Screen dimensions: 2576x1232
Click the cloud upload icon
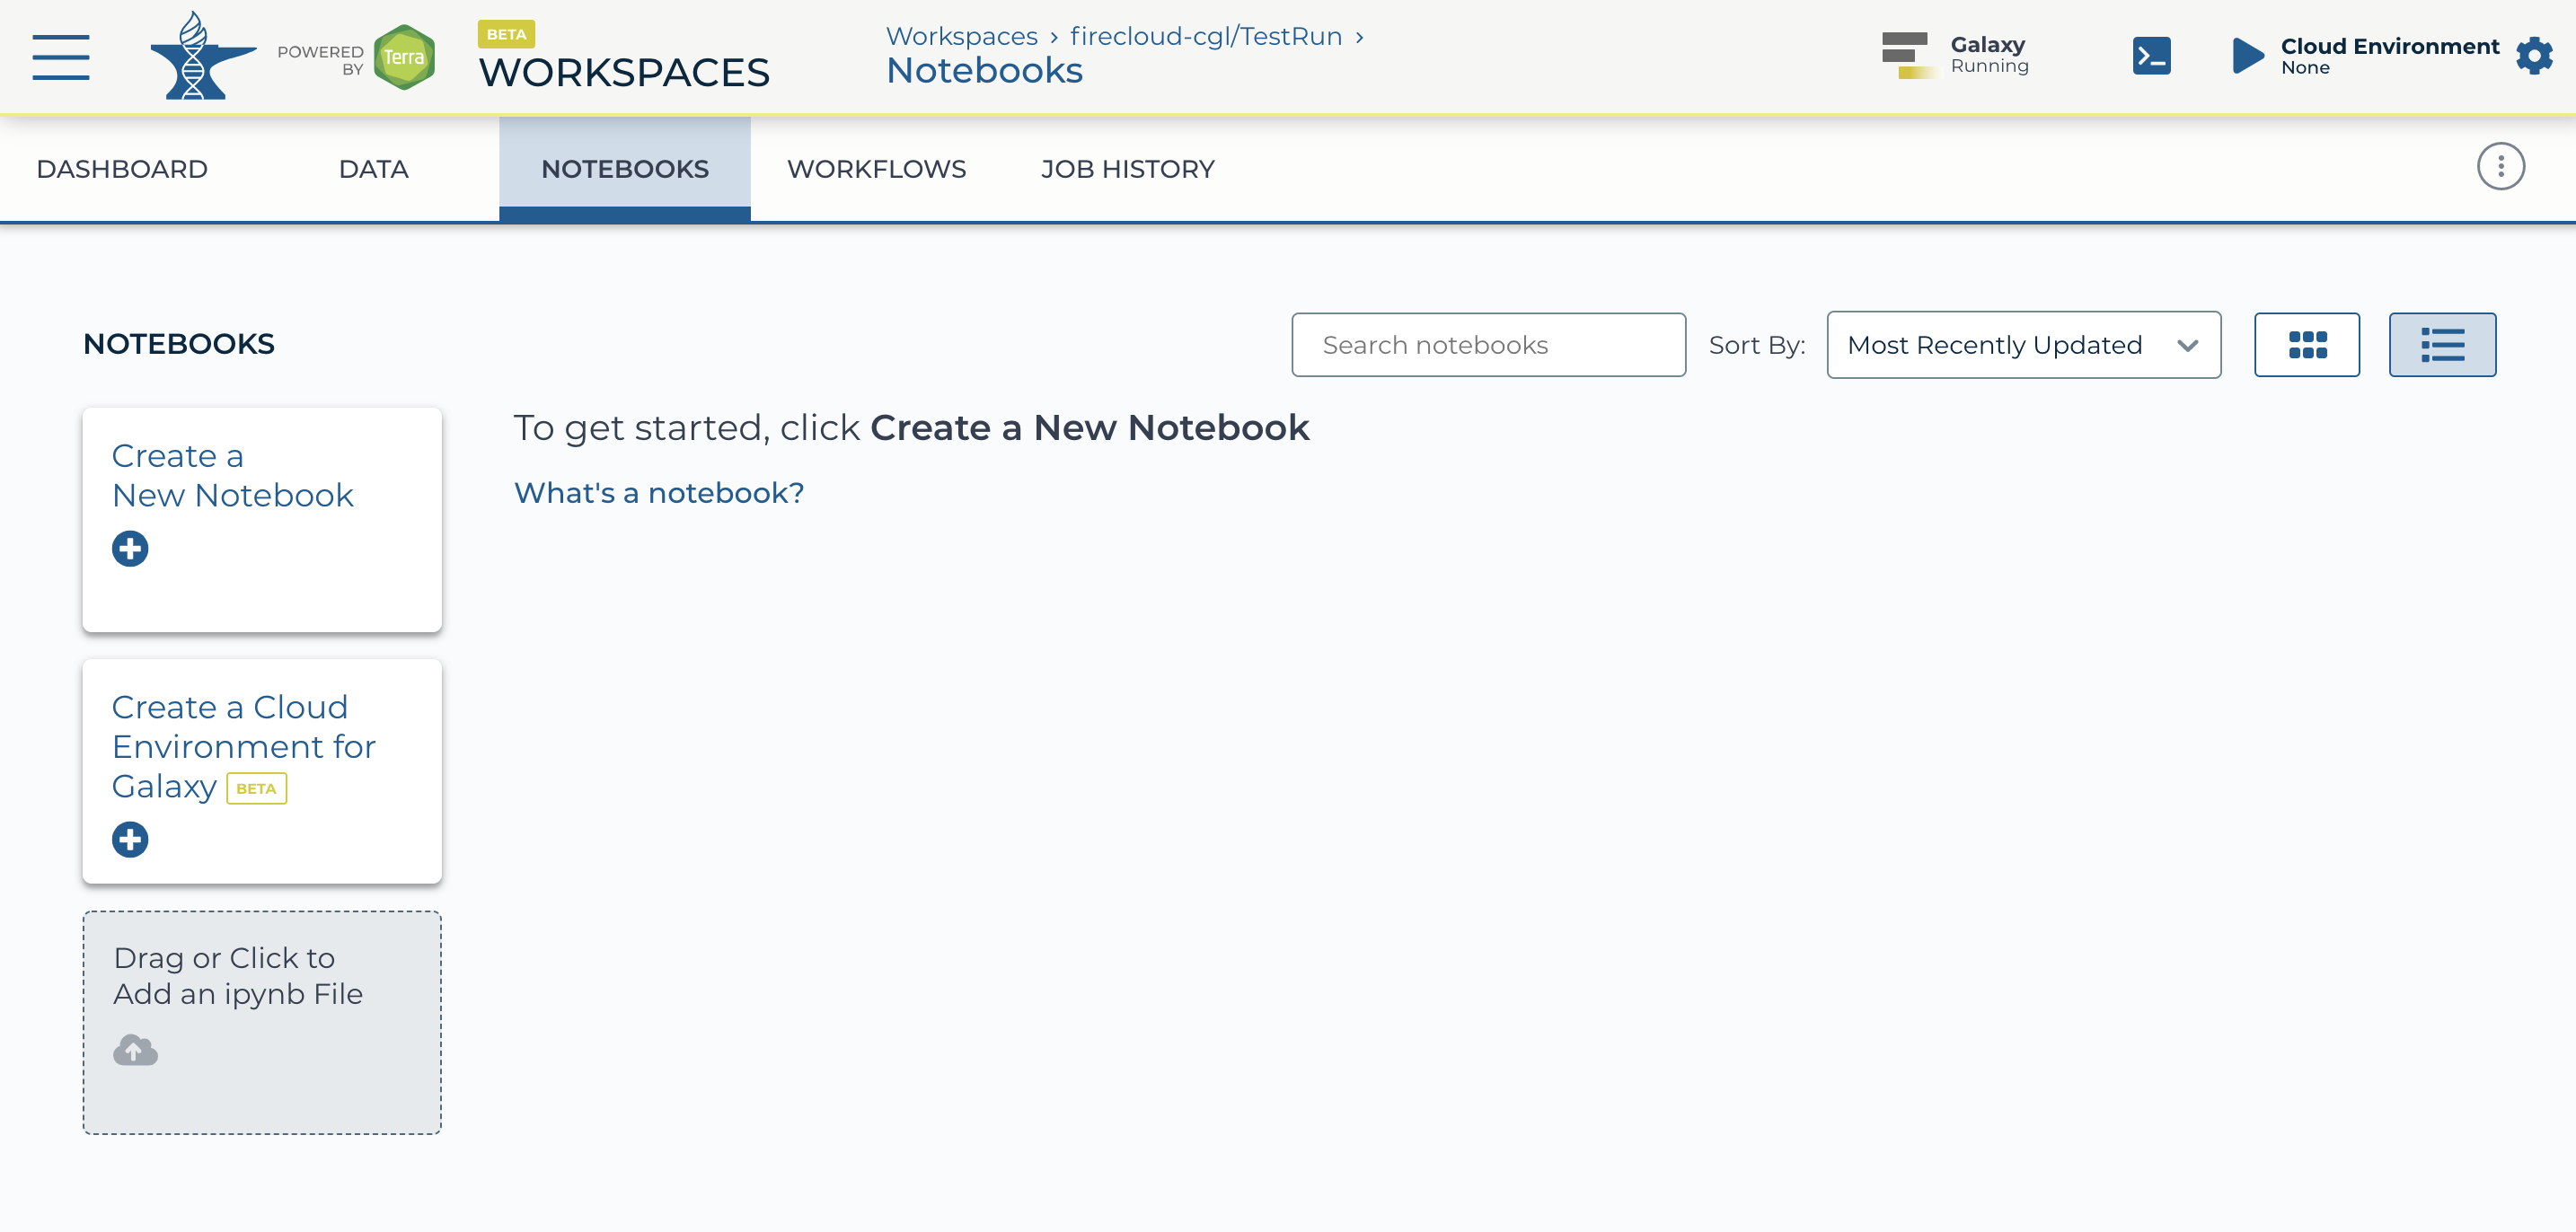point(135,1050)
